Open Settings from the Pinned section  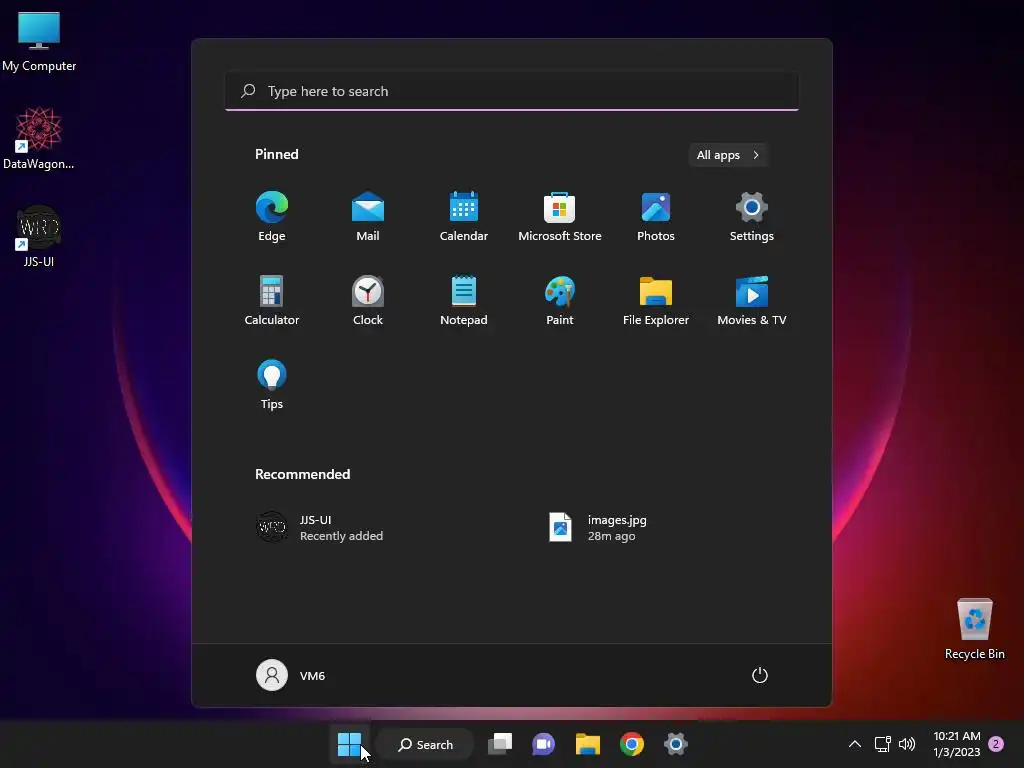752,217
